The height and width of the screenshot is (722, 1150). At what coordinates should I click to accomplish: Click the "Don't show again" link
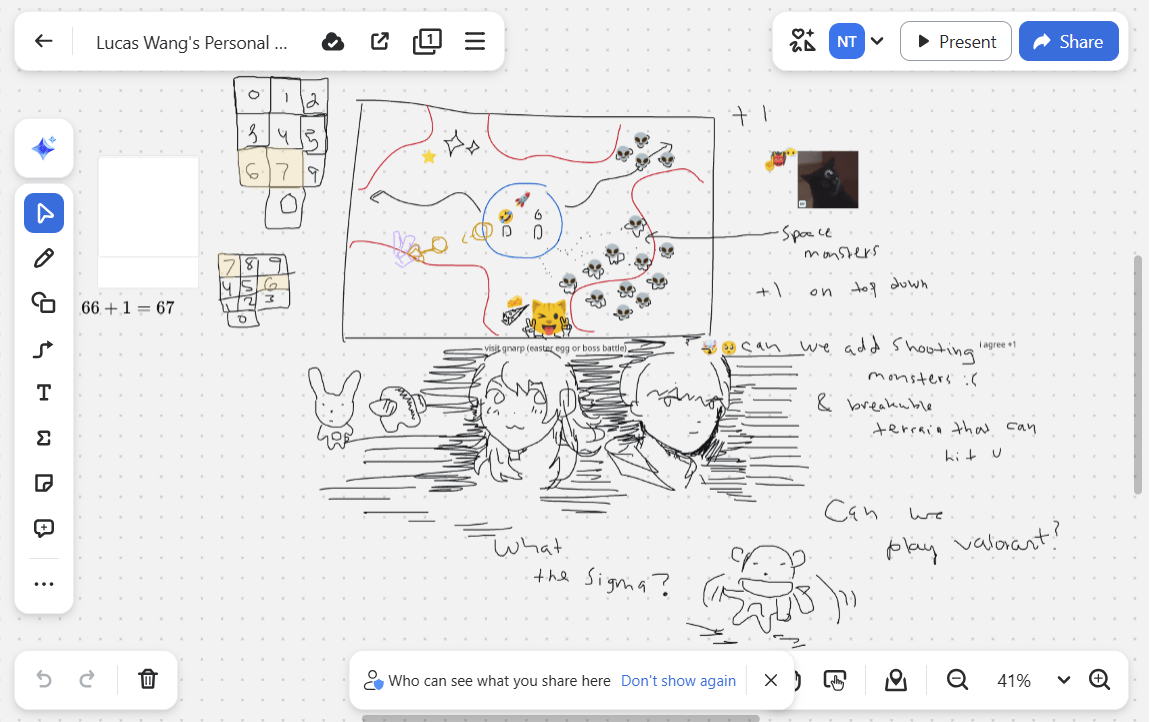pyautogui.click(x=678, y=680)
